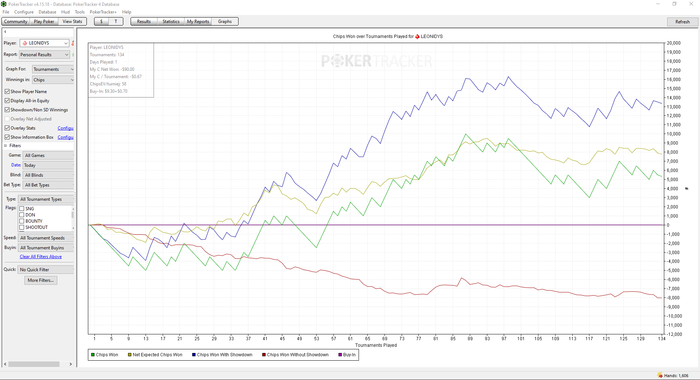Open the Bet Type filter dropdown
This screenshot has width=700, height=380.
(48, 185)
